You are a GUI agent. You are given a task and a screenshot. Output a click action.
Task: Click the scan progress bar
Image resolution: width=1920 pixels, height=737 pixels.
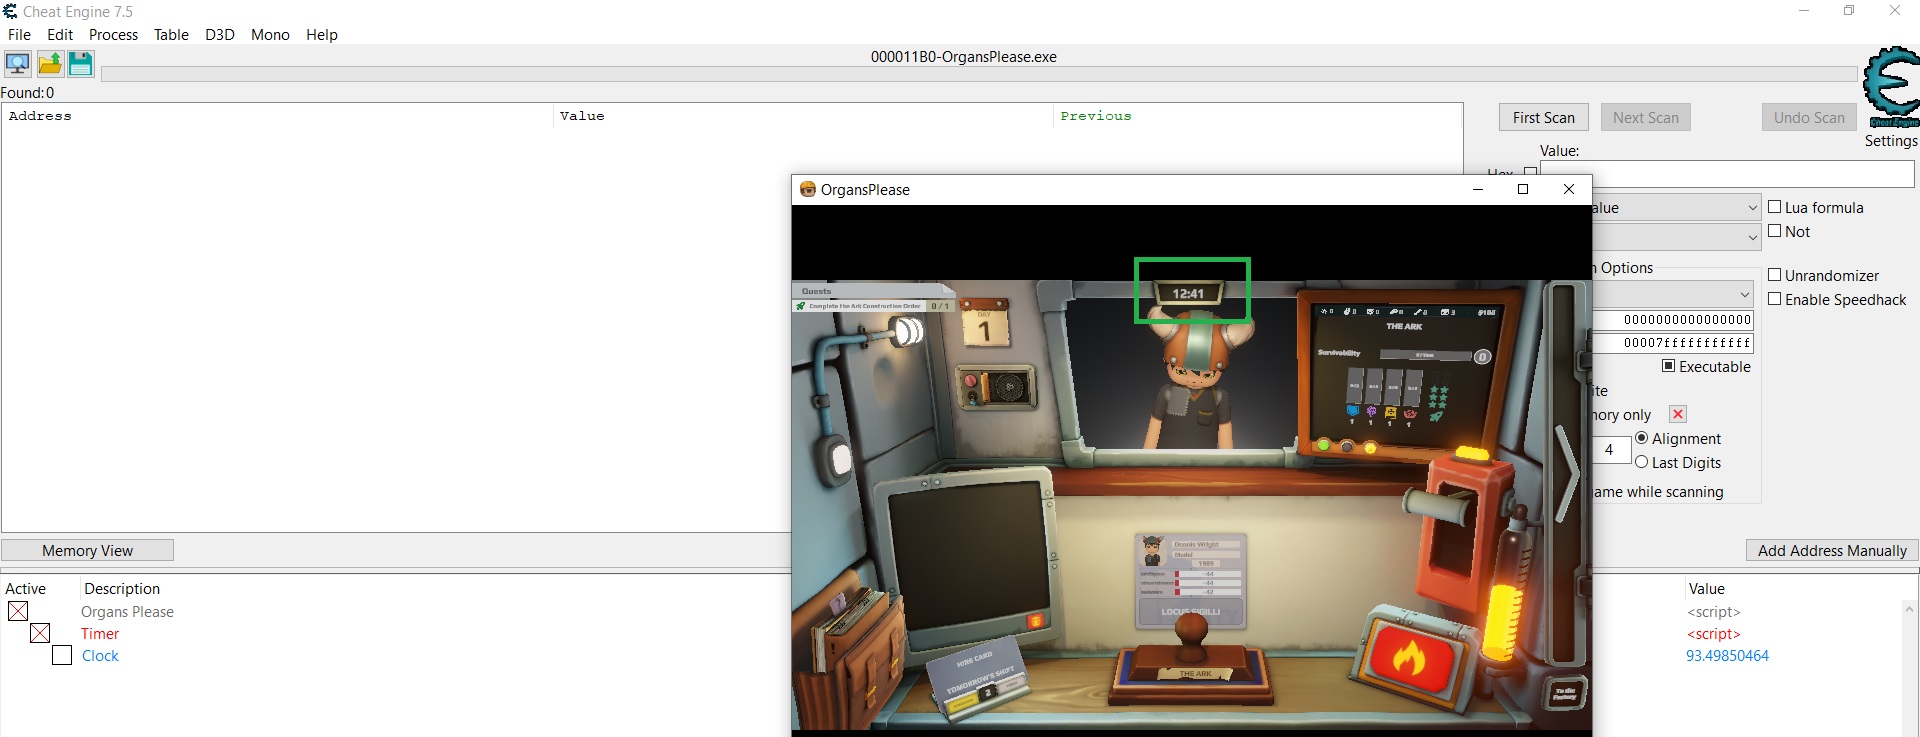[x=979, y=74]
